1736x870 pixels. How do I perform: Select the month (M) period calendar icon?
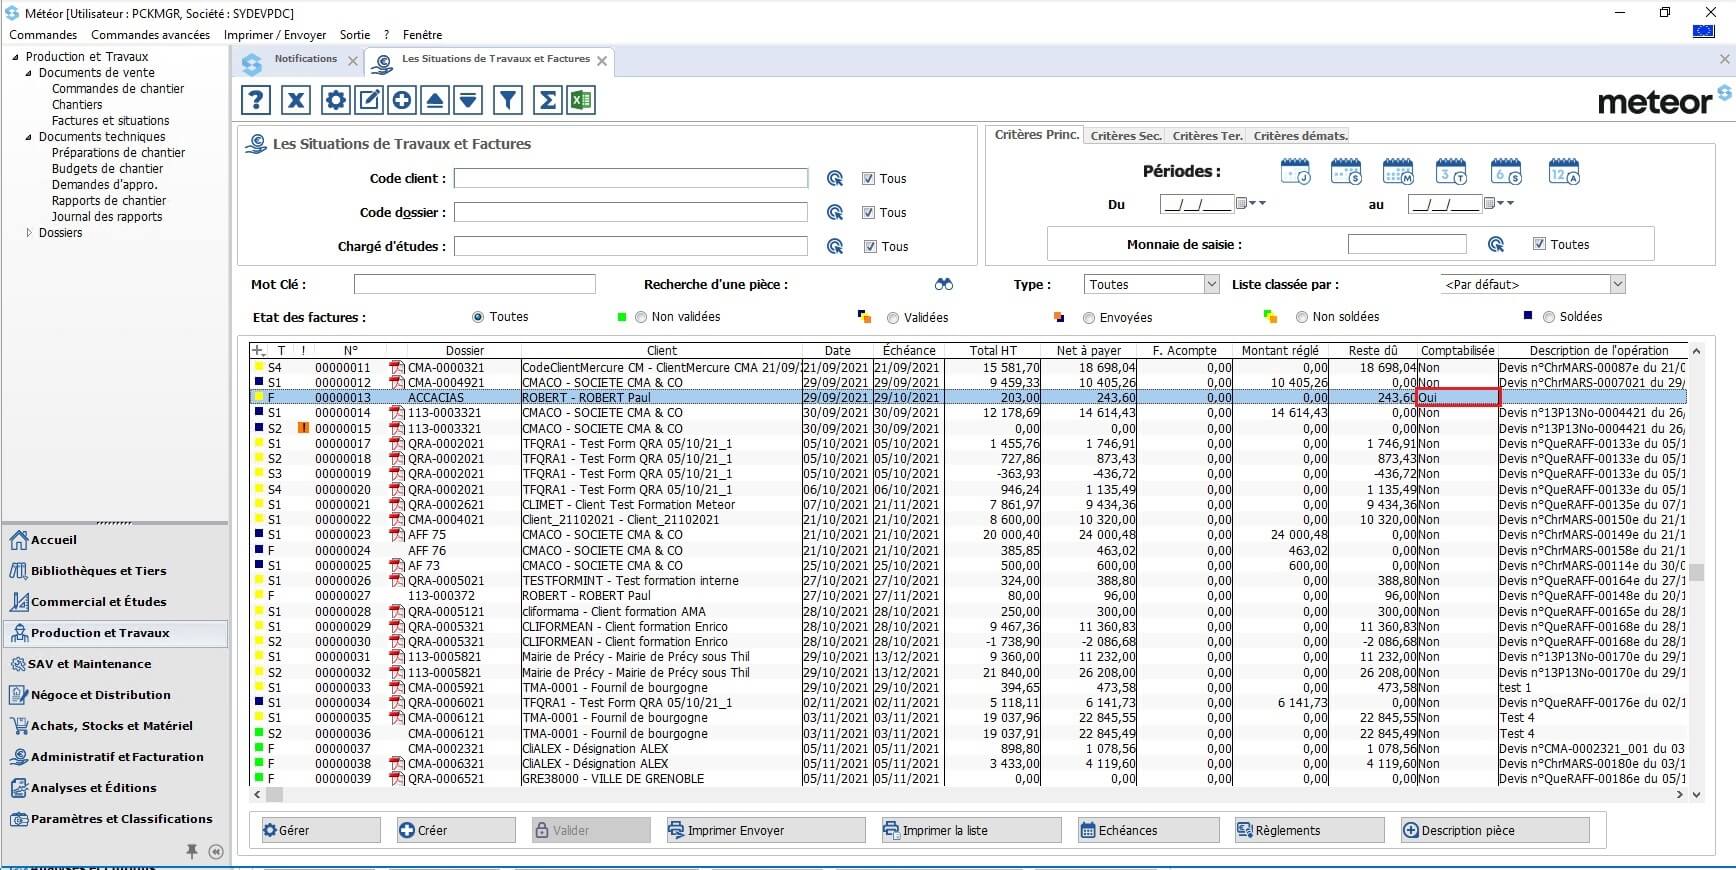pyautogui.click(x=1398, y=171)
